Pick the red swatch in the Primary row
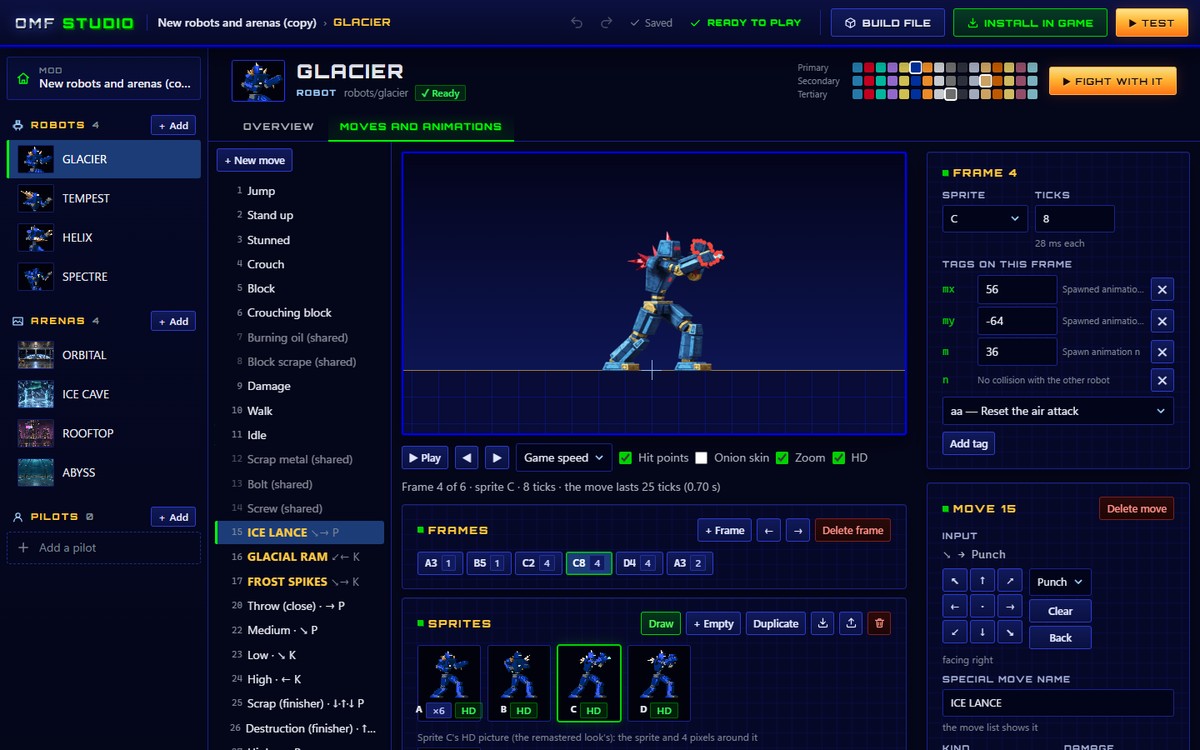 click(x=869, y=68)
